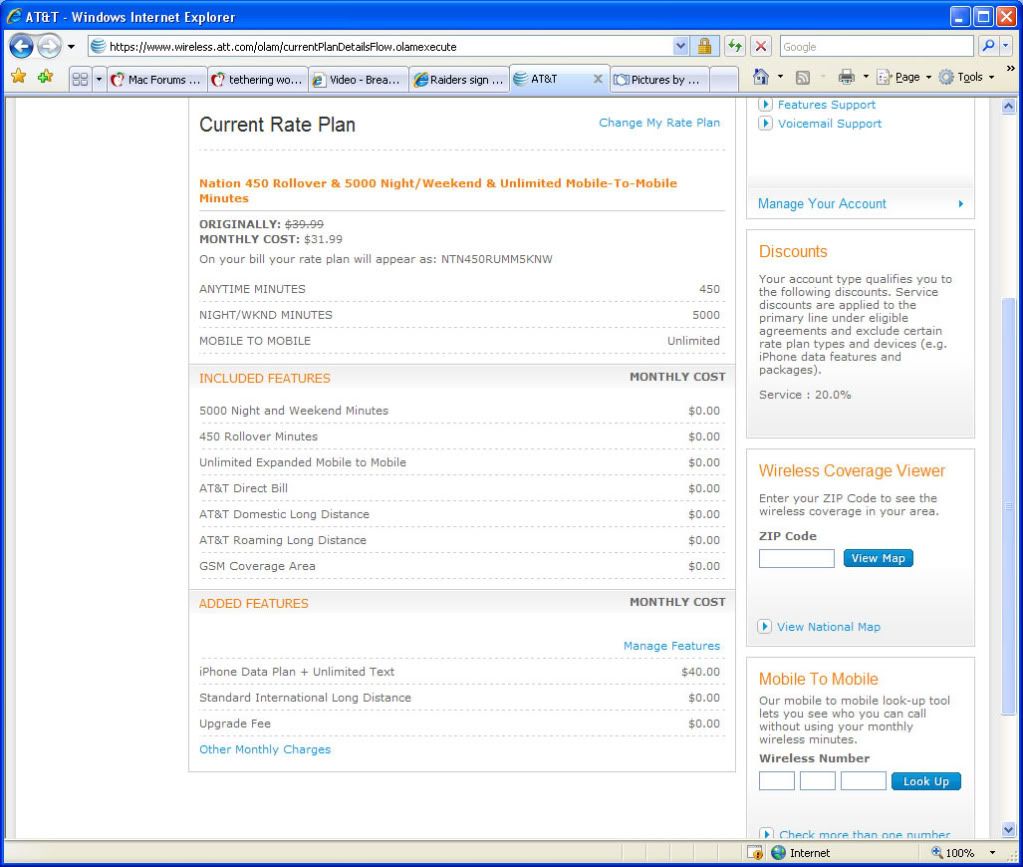Screen dimensions: 1023x867
Task: Open Voicemail Support link
Action: tap(829, 123)
